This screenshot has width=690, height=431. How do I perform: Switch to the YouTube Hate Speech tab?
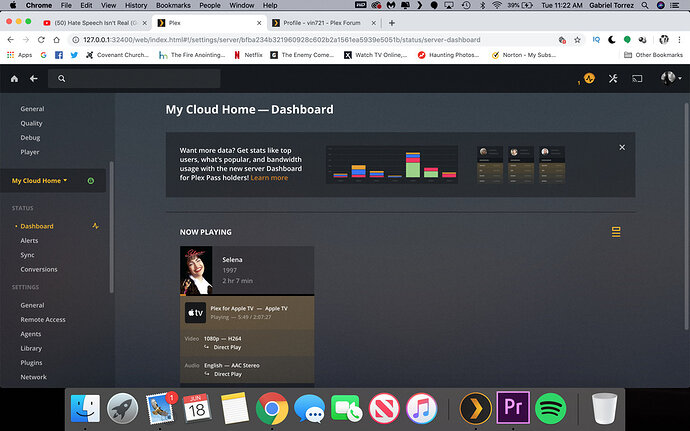[x=95, y=23]
